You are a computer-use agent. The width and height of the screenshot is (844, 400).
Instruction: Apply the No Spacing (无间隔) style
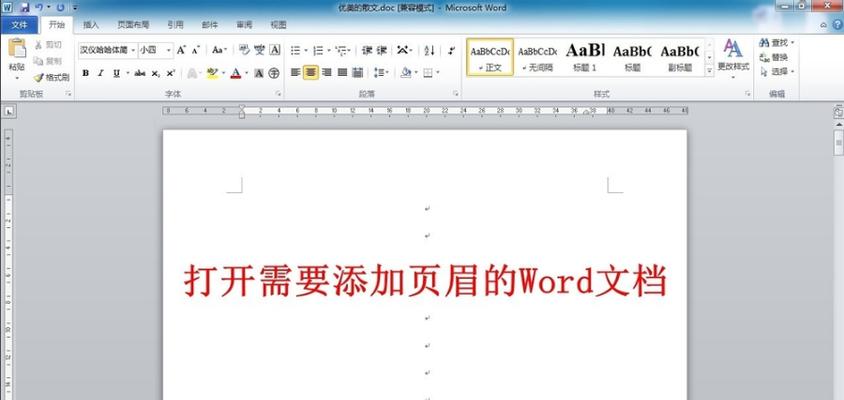pyautogui.click(x=537, y=57)
